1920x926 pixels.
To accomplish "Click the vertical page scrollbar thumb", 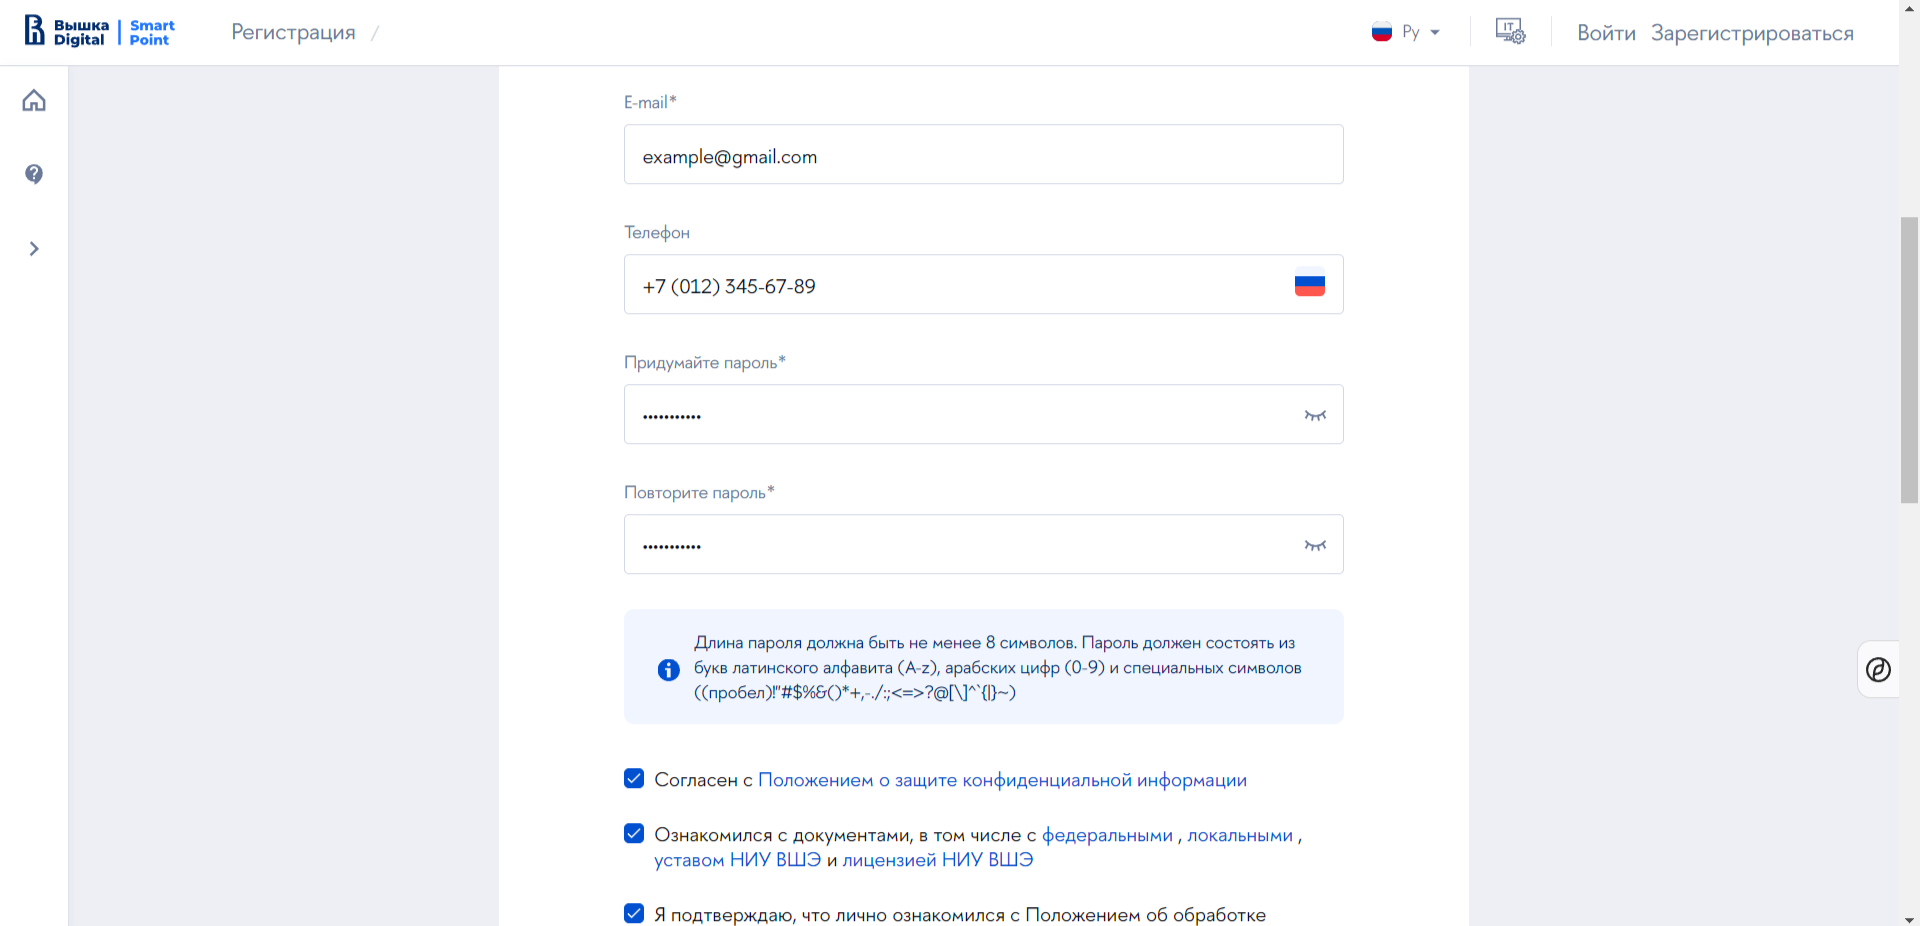I will point(1909,360).
